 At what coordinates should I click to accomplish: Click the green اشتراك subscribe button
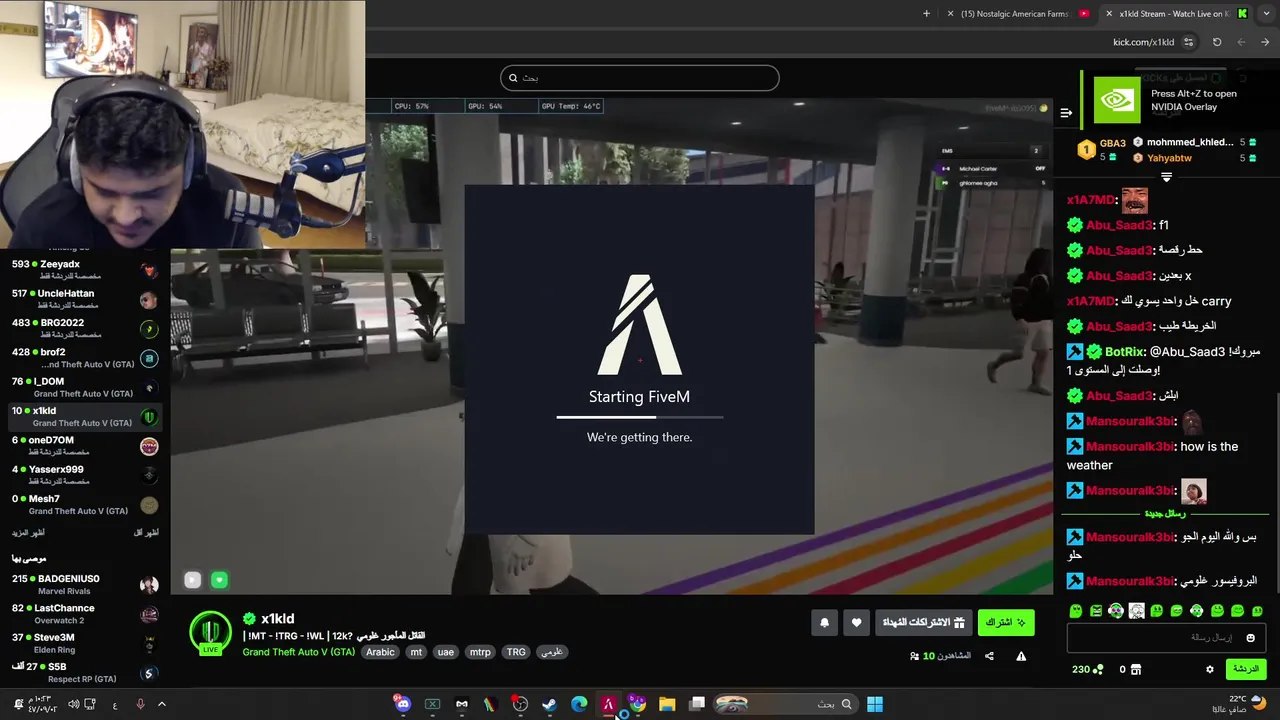pyautogui.click(x=1005, y=622)
